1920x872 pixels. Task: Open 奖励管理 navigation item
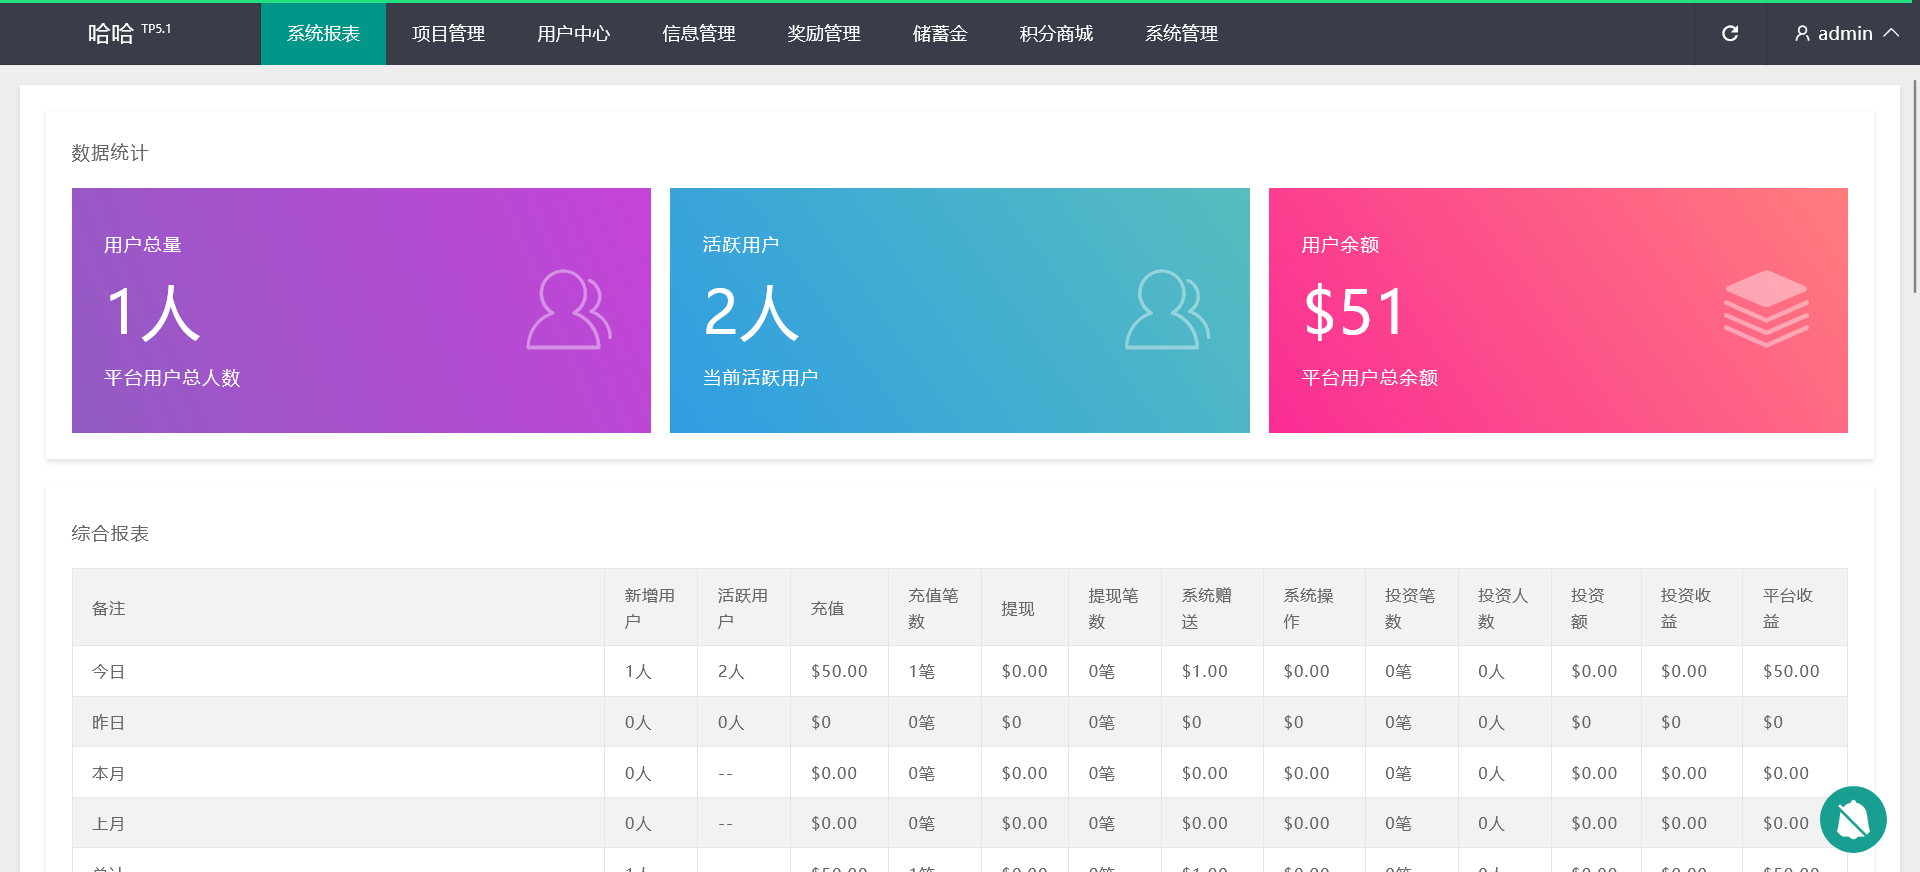[823, 34]
